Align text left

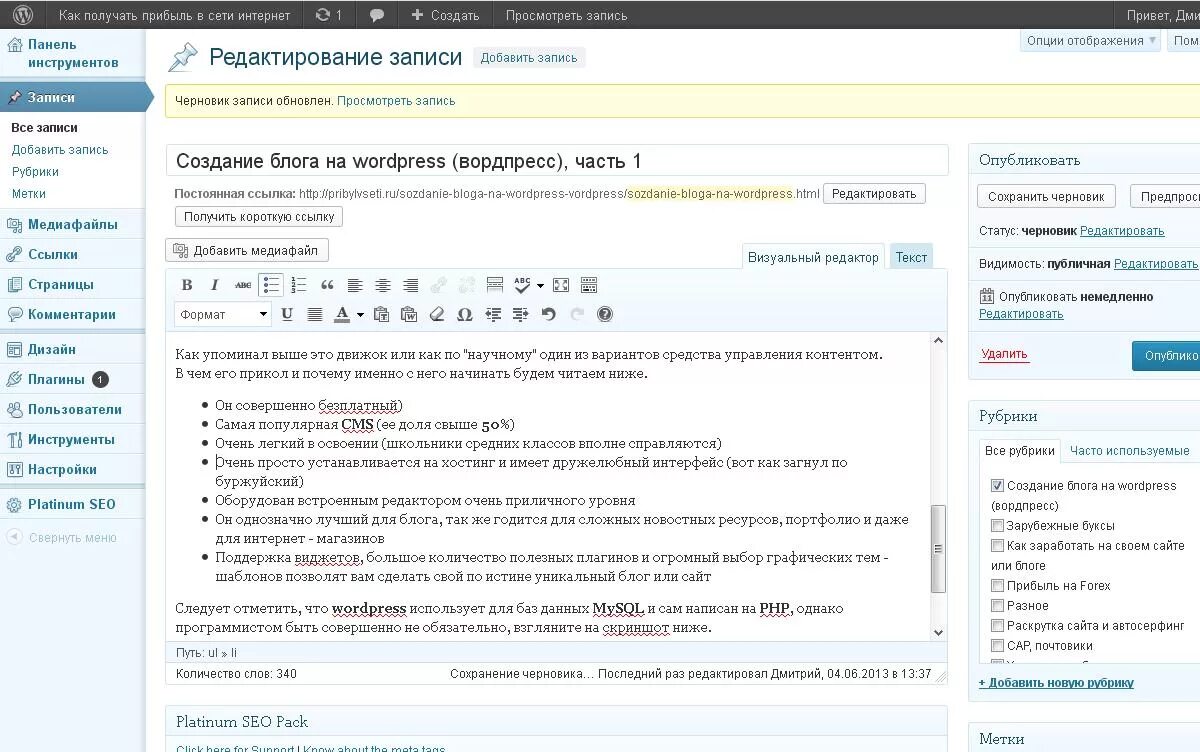click(x=355, y=285)
